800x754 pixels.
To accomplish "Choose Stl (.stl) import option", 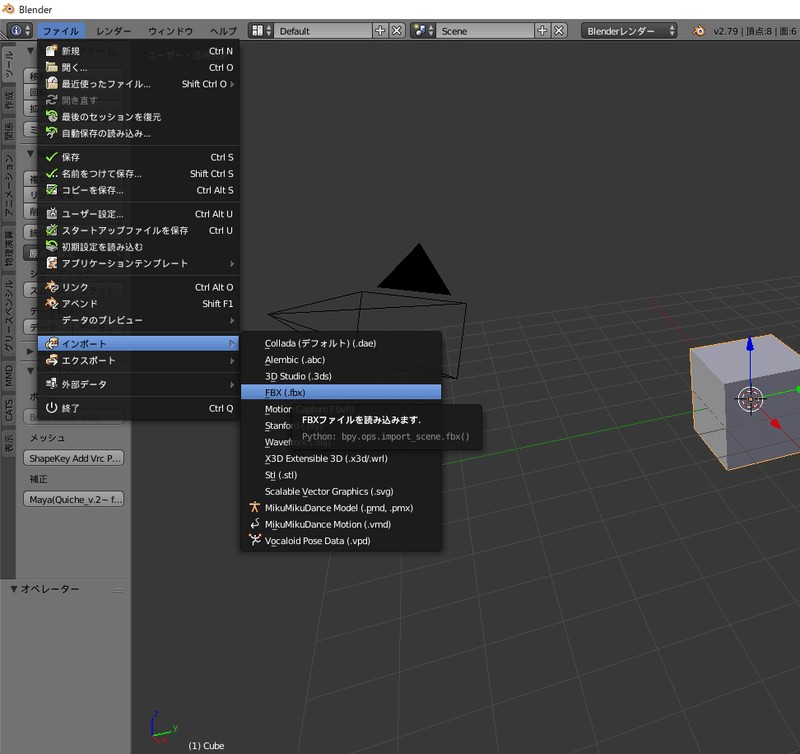I will click(x=341, y=474).
